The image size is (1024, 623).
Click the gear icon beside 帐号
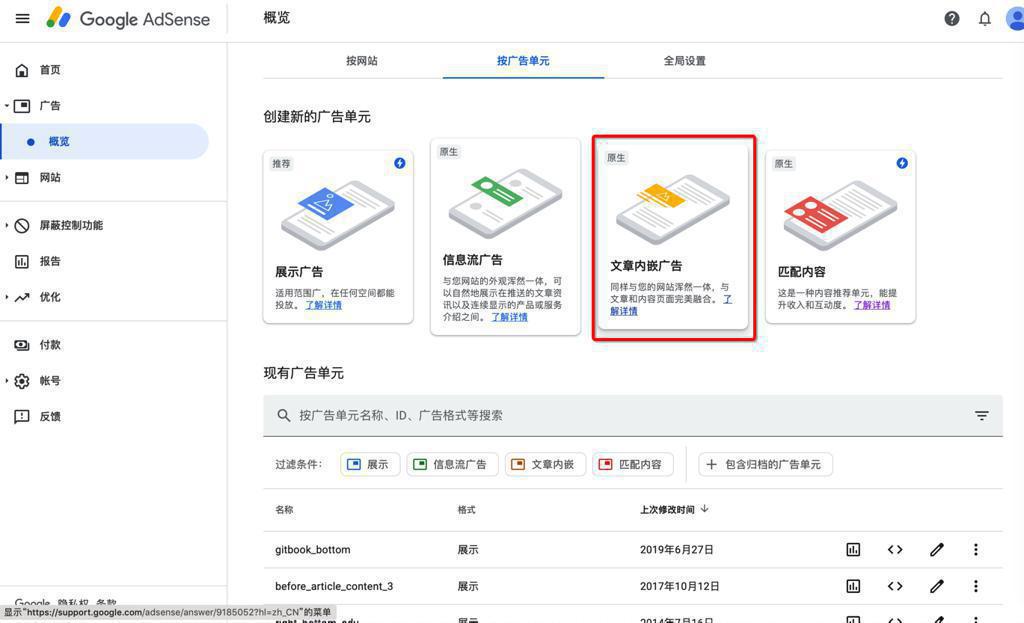pos(22,381)
